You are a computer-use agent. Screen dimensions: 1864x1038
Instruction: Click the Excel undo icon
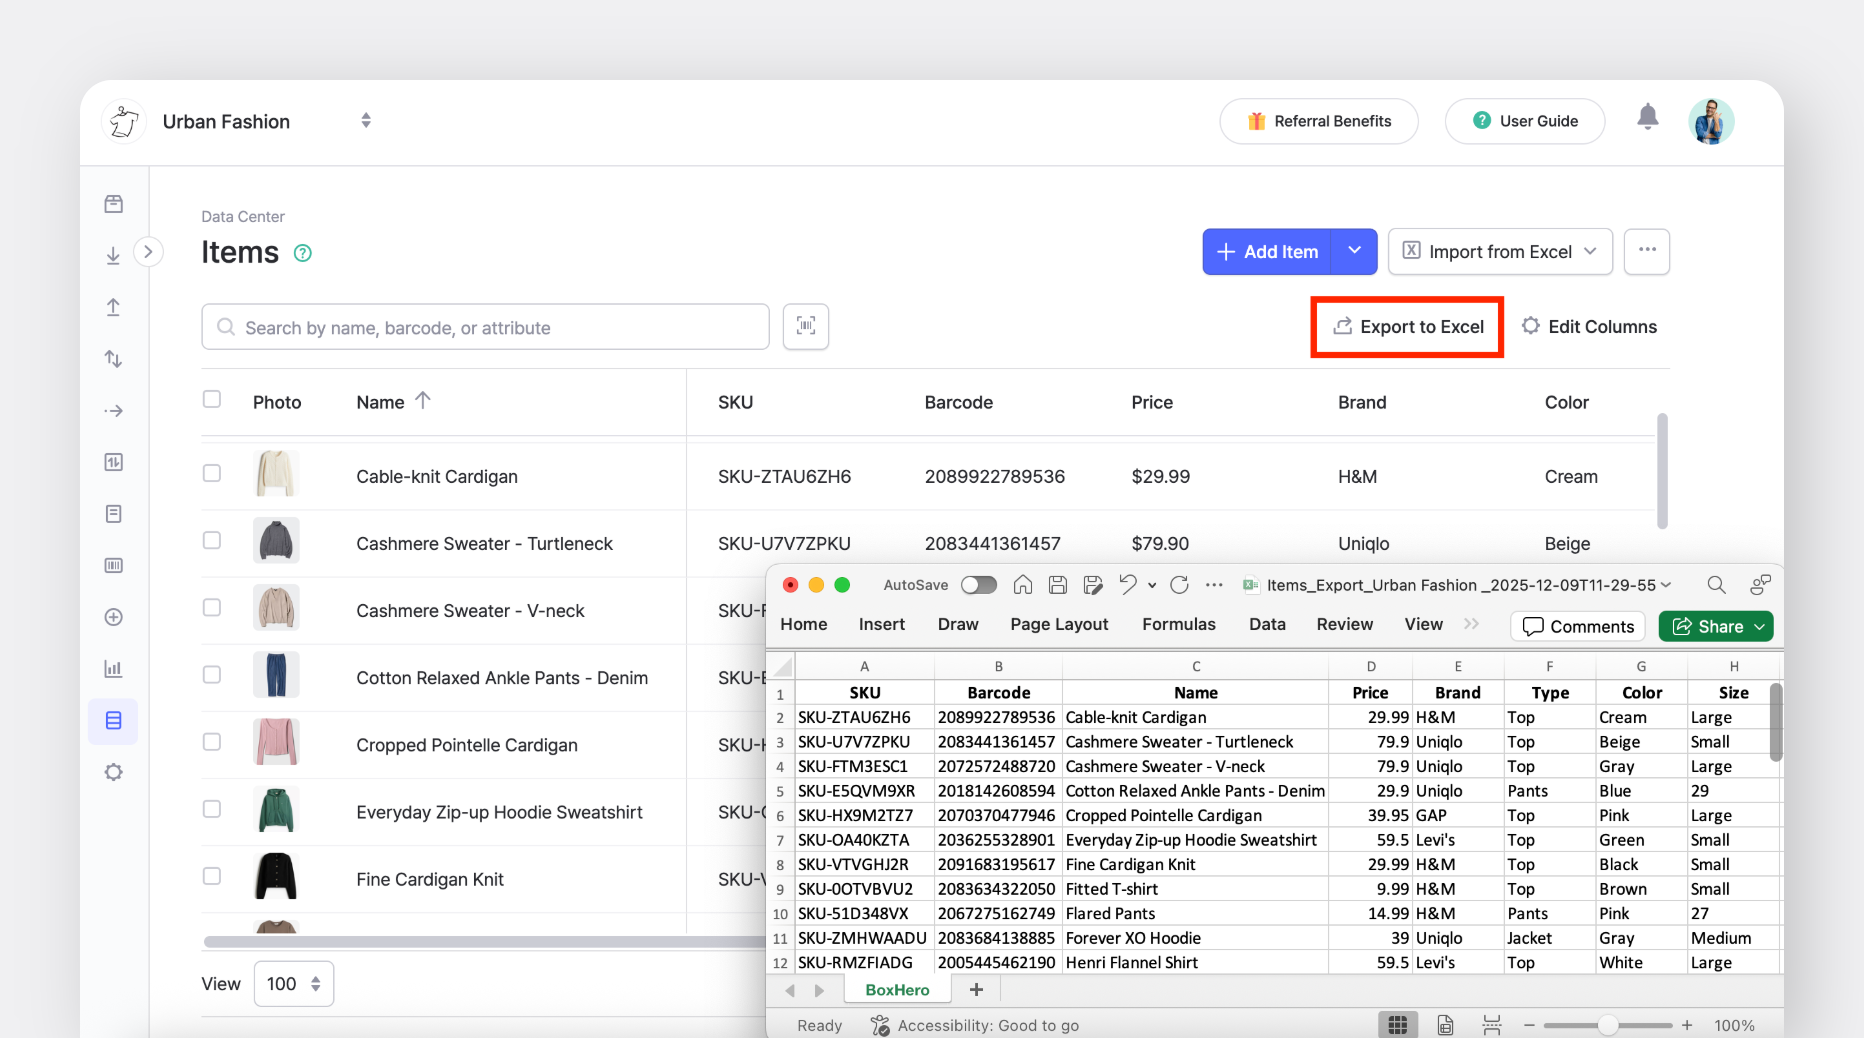pyautogui.click(x=1128, y=585)
